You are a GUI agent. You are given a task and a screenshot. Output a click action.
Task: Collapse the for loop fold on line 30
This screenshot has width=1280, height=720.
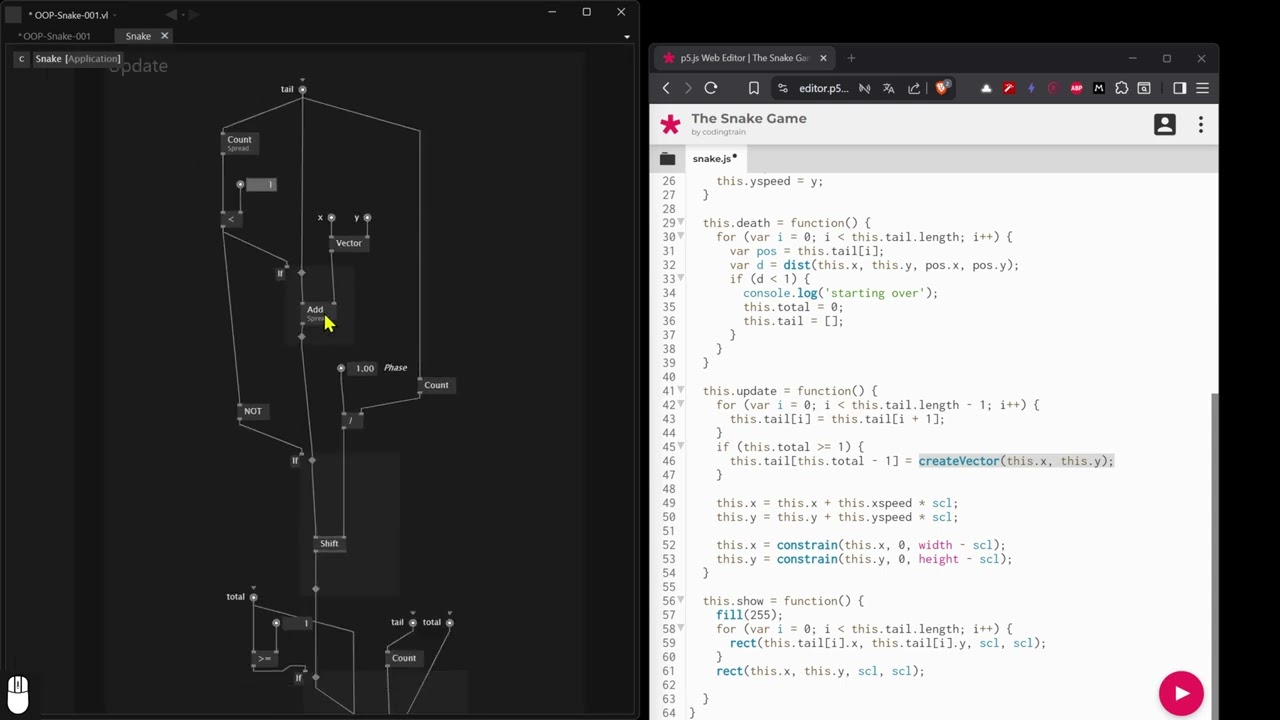pyautogui.click(x=682, y=236)
